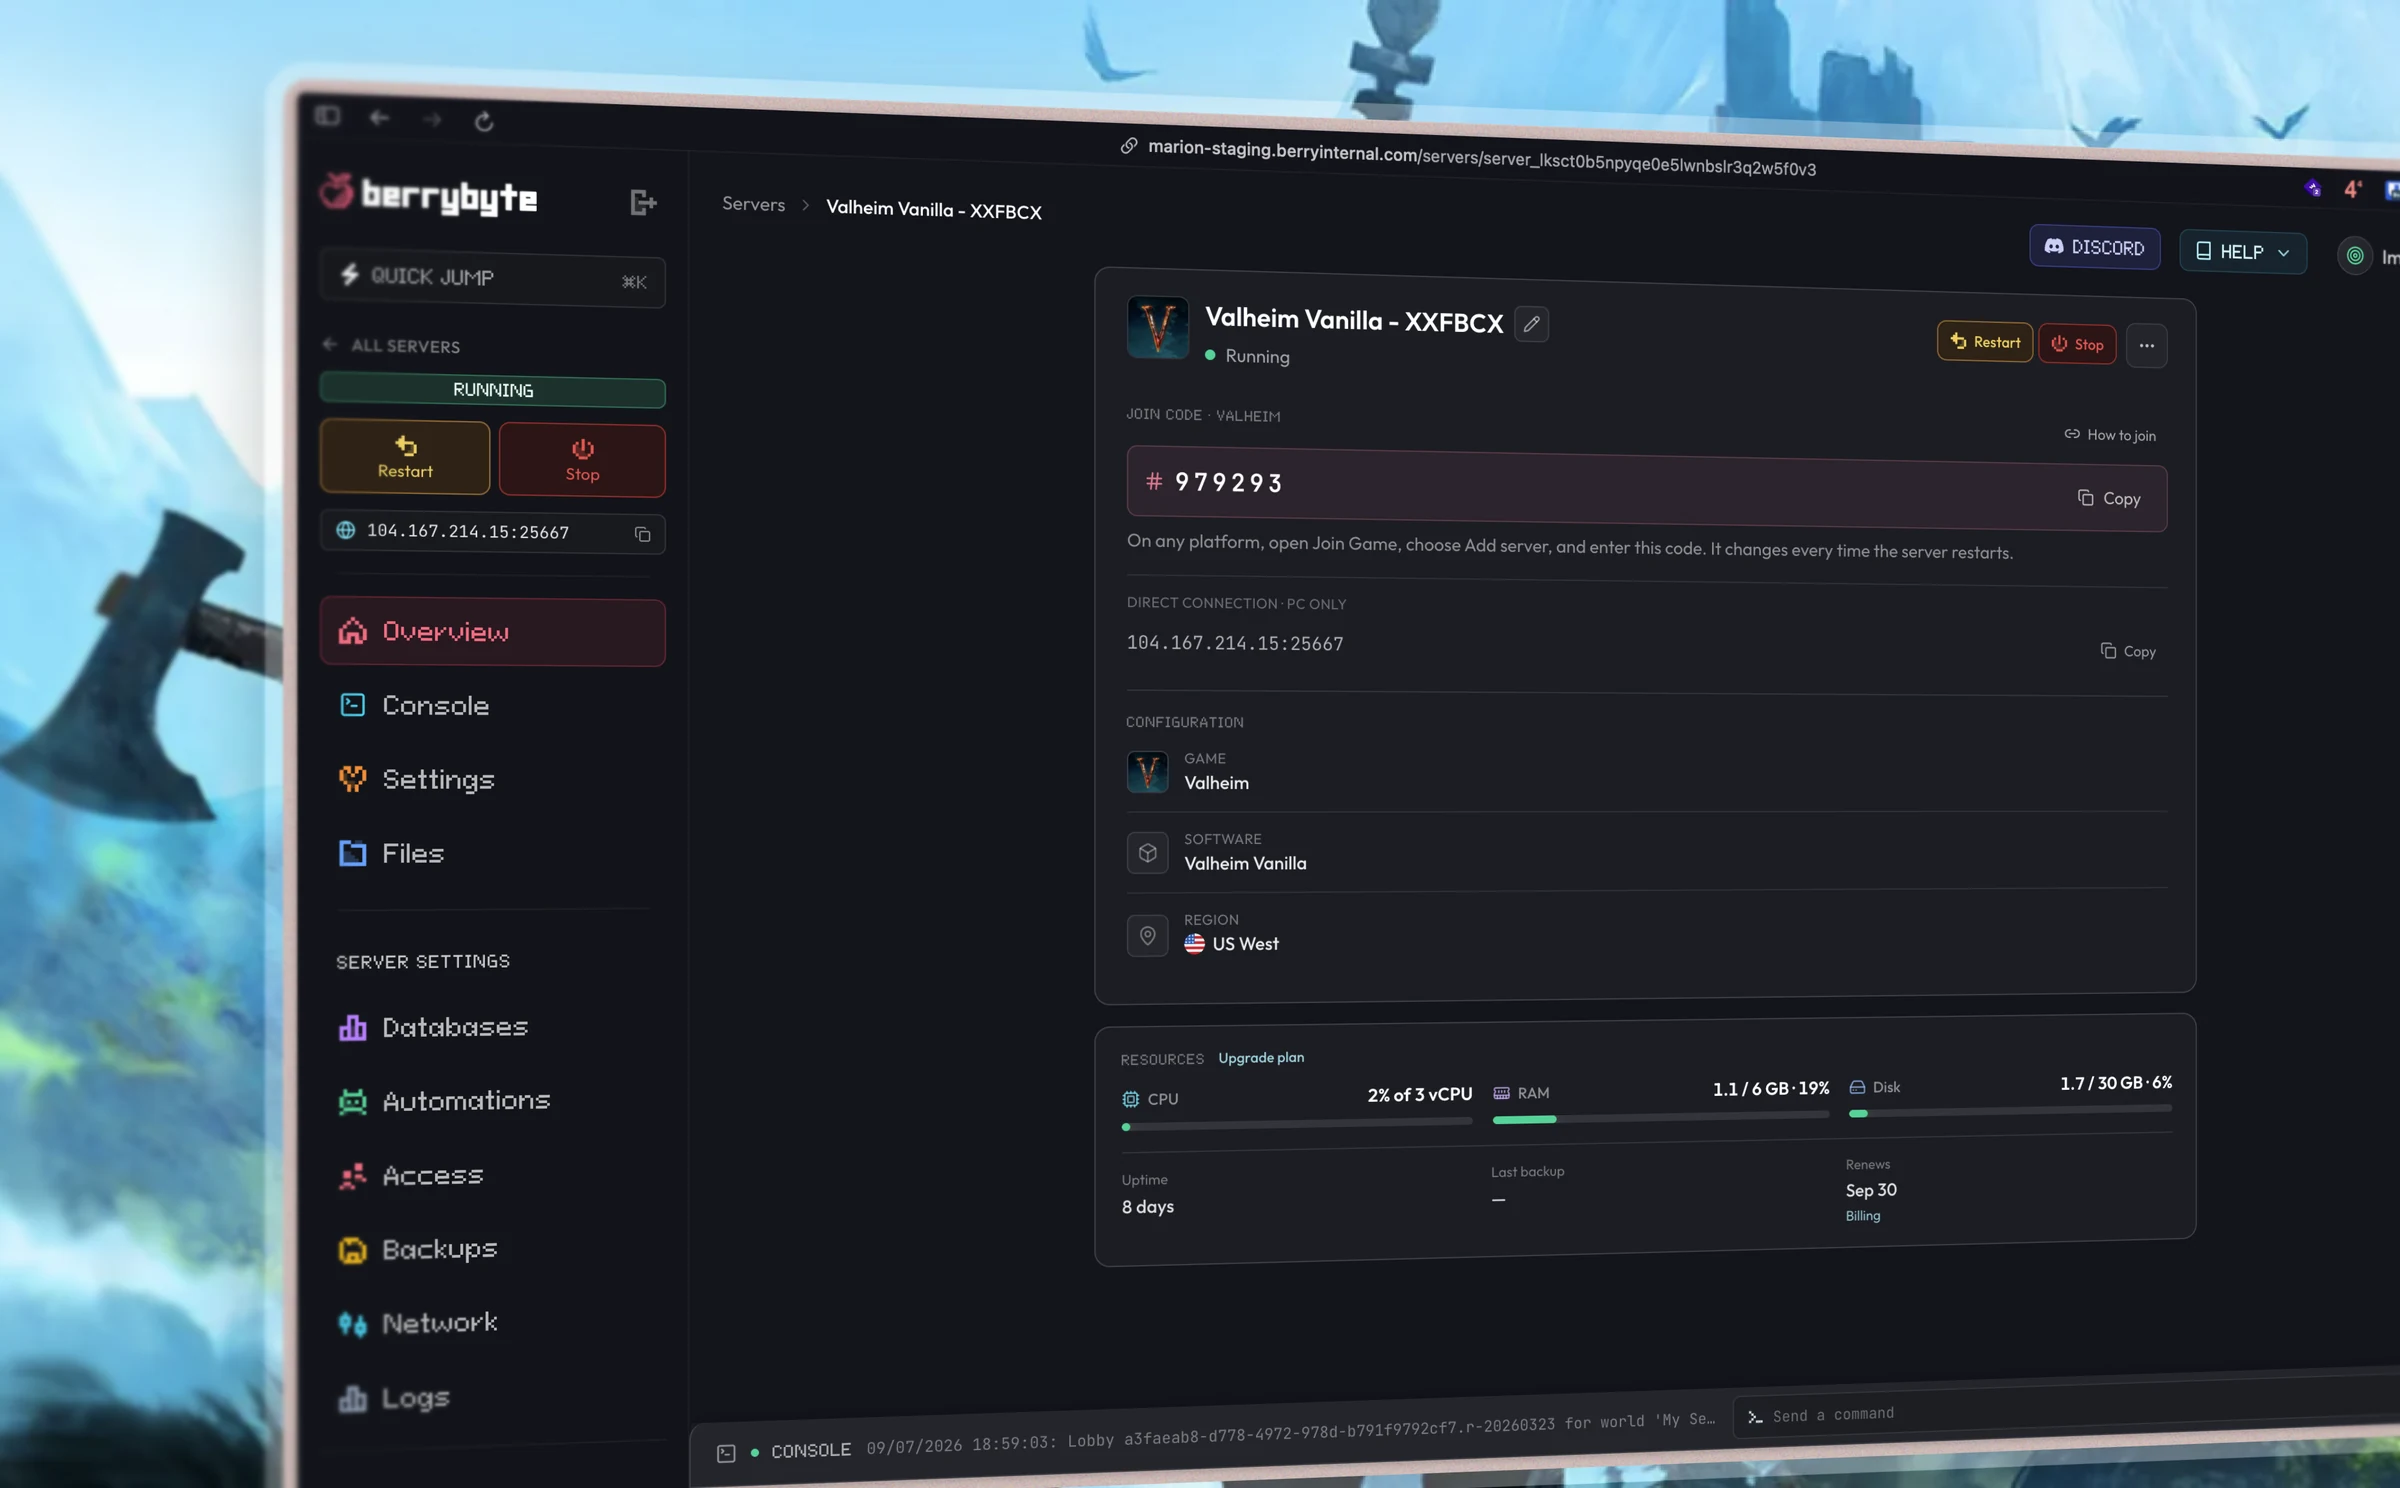Click the CPU chip icon

tap(1131, 1099)
